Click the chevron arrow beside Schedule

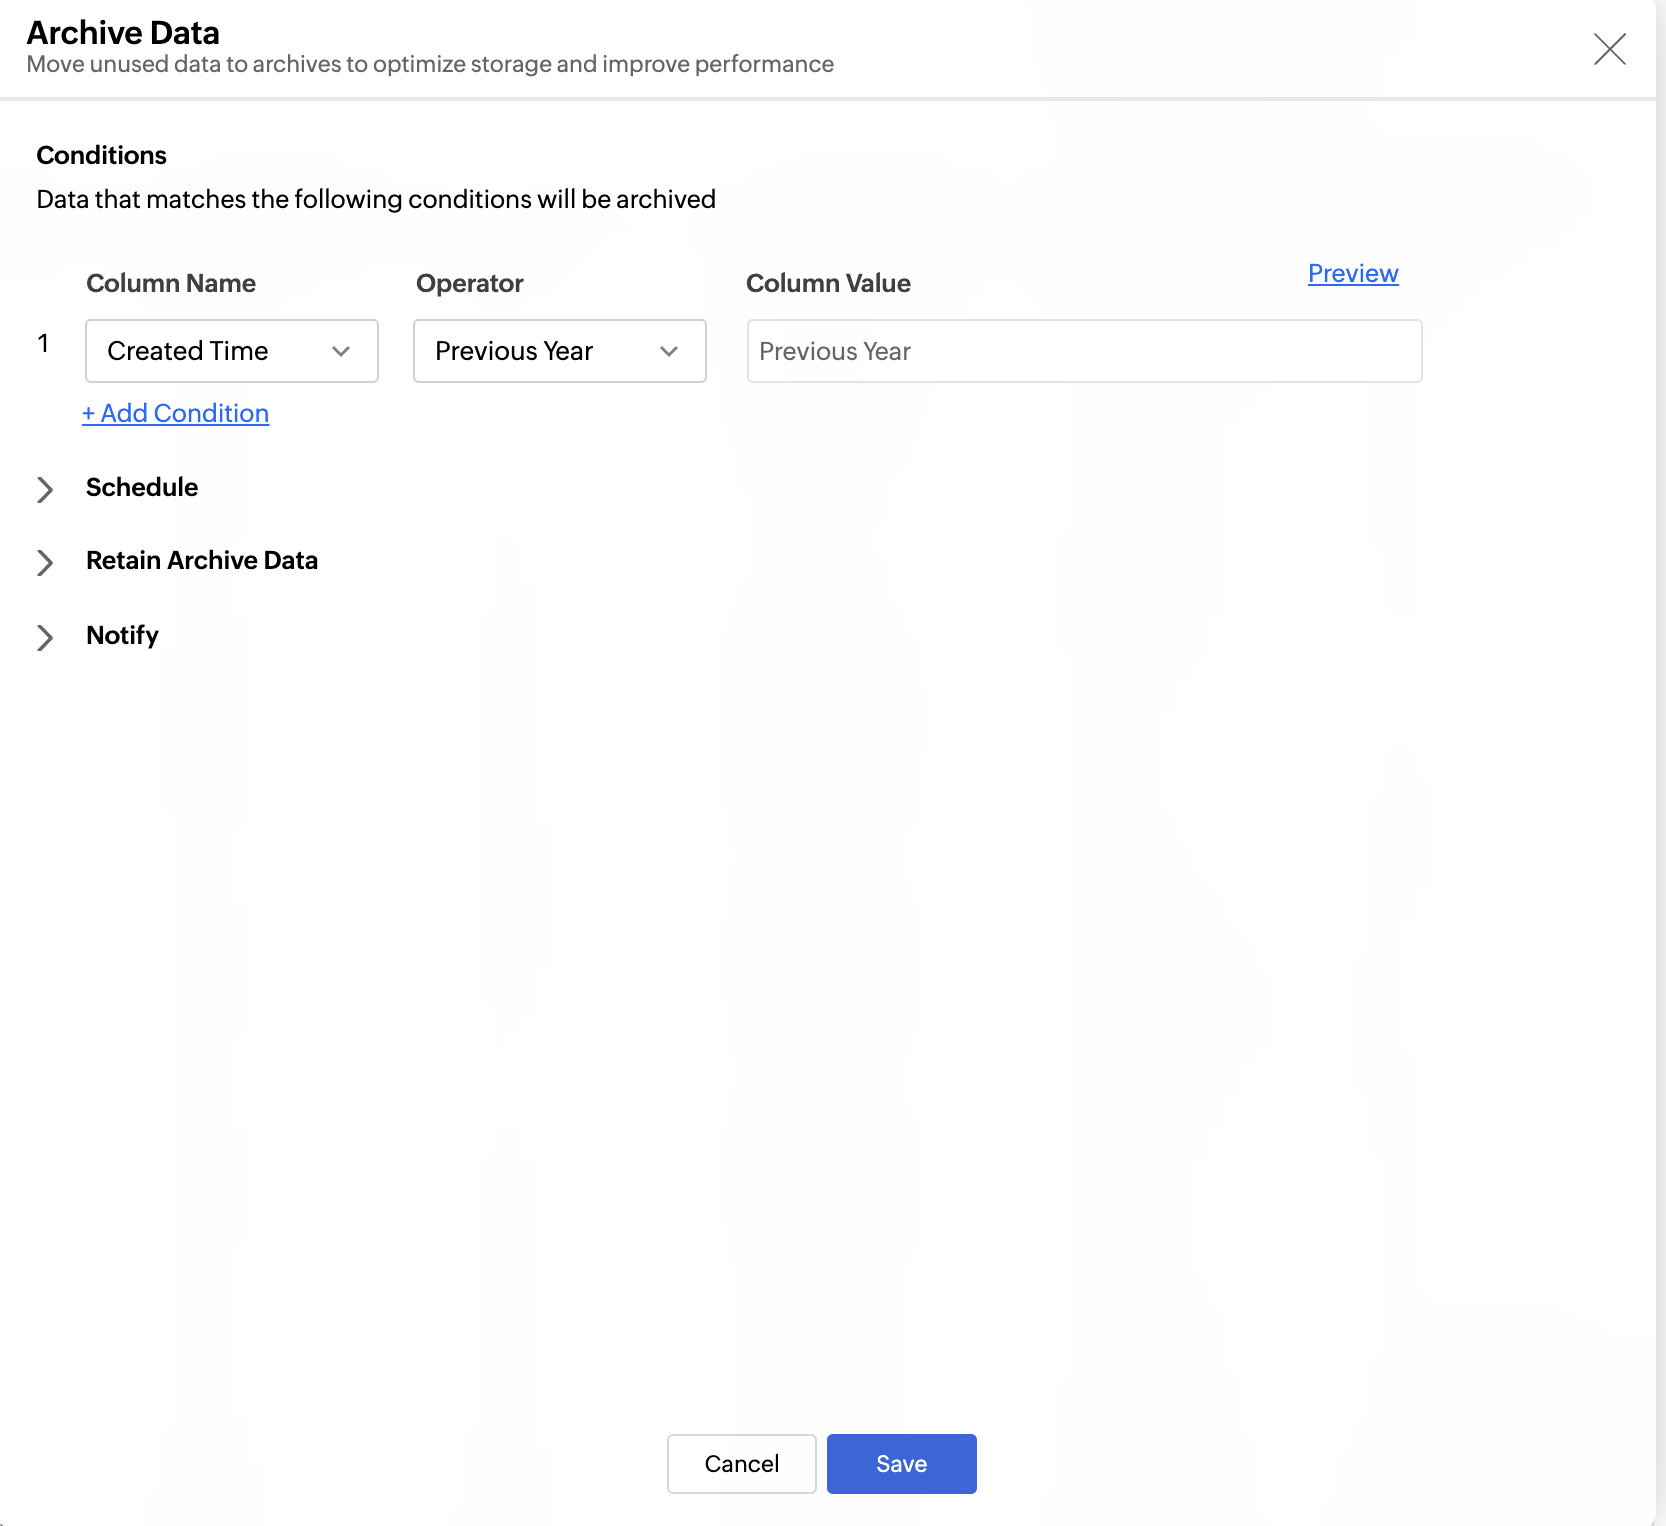tap(45, 489)
